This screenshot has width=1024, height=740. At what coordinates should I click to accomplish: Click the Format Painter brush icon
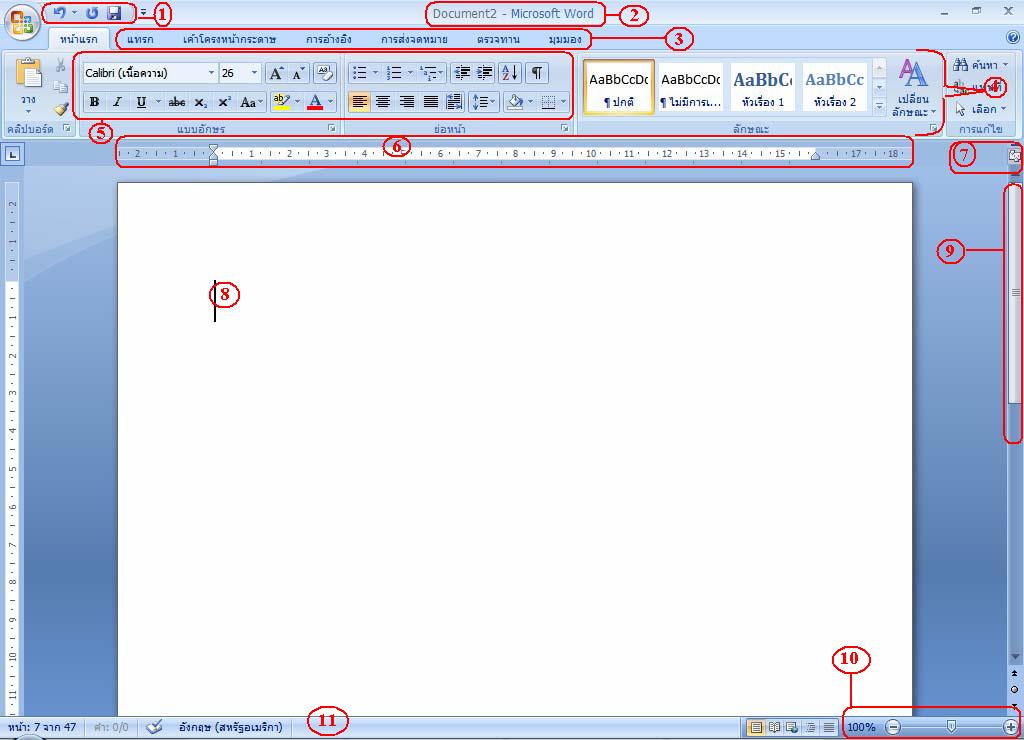61,109
